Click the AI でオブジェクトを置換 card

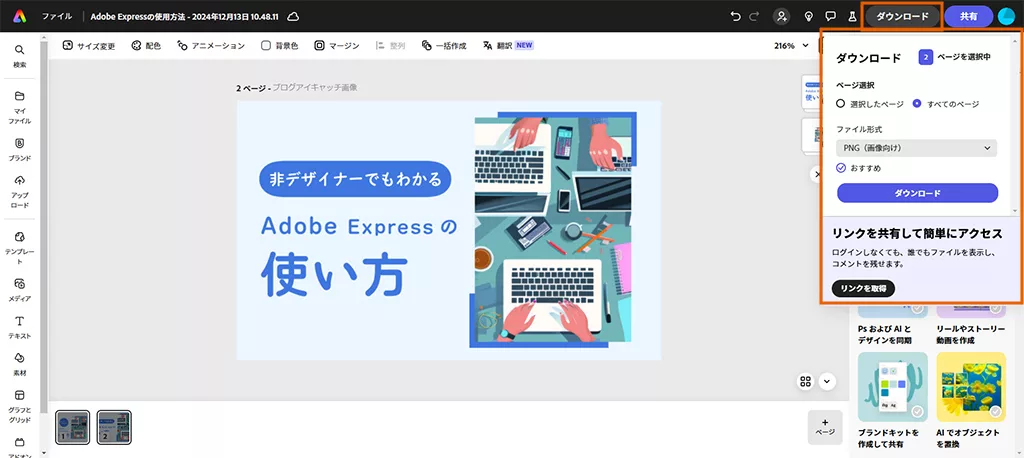coord(971,402)
